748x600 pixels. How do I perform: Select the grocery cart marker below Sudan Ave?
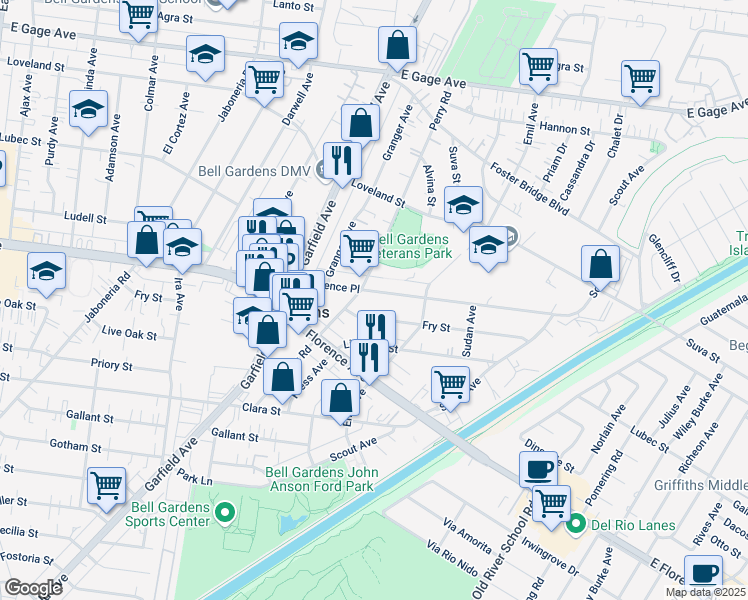(x=450, y=386)
